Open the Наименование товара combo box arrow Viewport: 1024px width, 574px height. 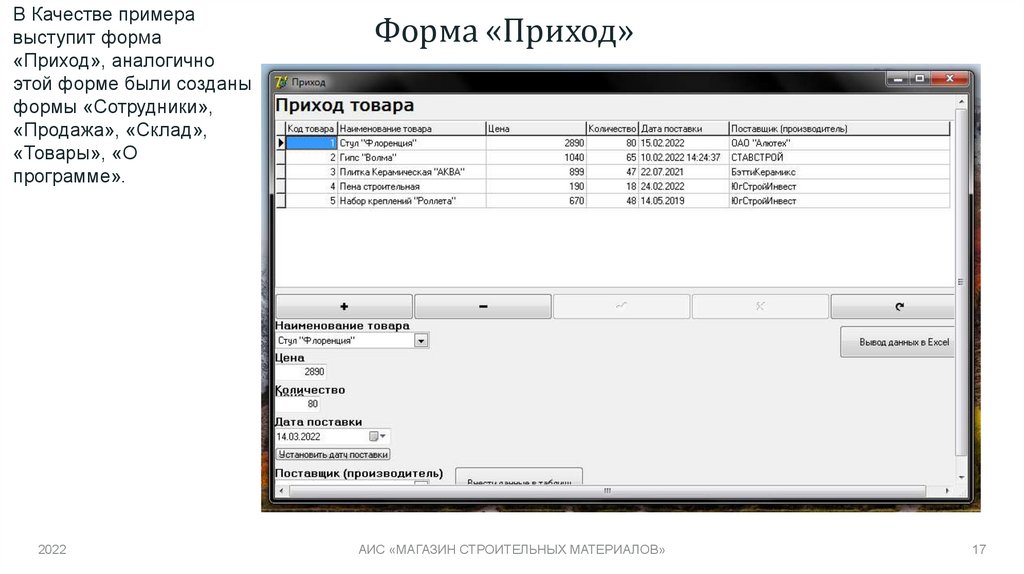tap(421, 341)
